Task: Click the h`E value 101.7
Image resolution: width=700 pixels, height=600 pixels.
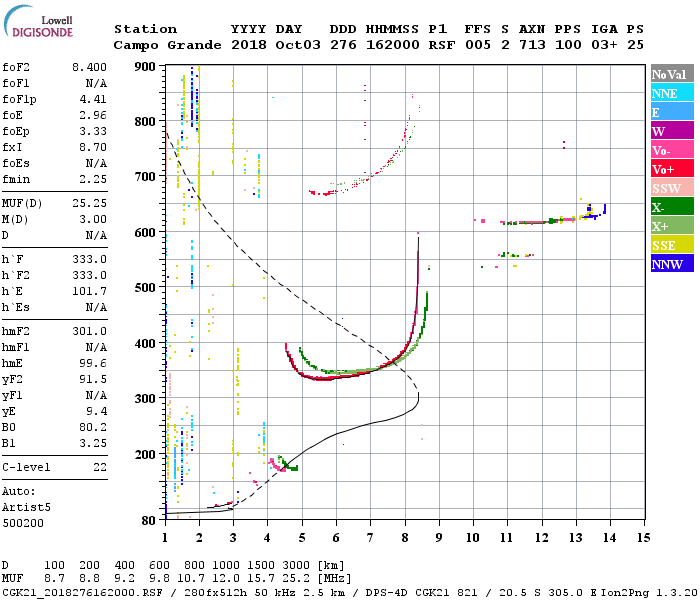Action: click(x=89, y=291)
